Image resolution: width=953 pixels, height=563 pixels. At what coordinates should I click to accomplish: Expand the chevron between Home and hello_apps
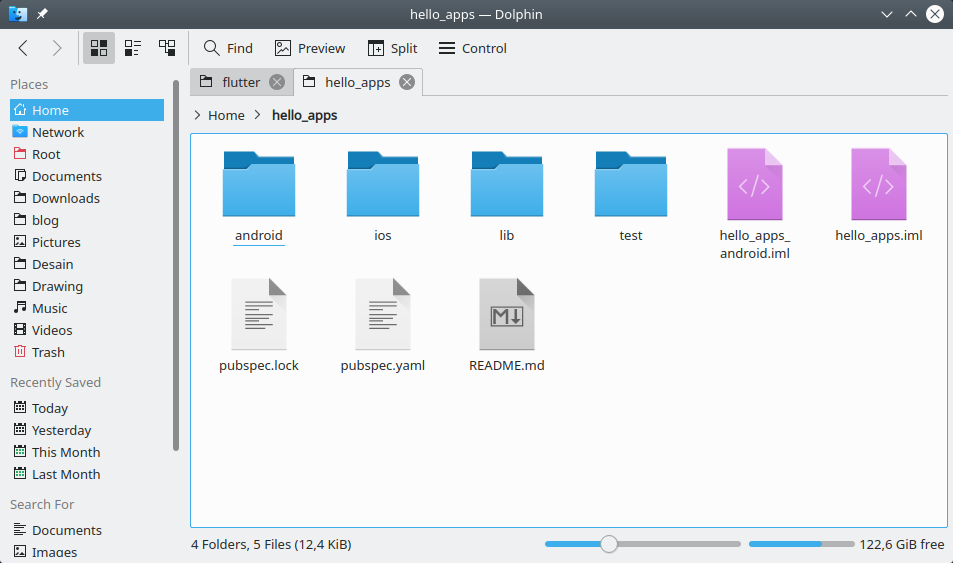(258, 115)
